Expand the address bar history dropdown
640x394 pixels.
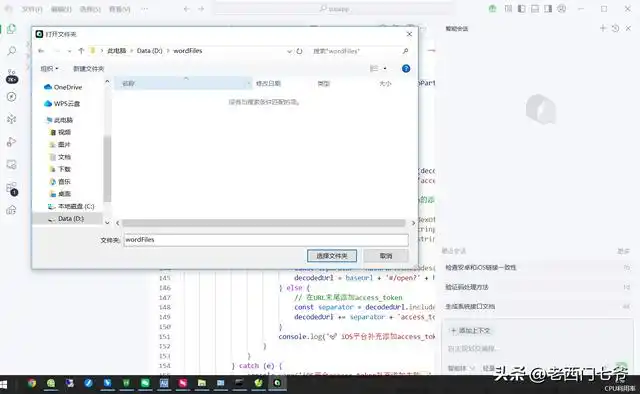pos(289,51)
